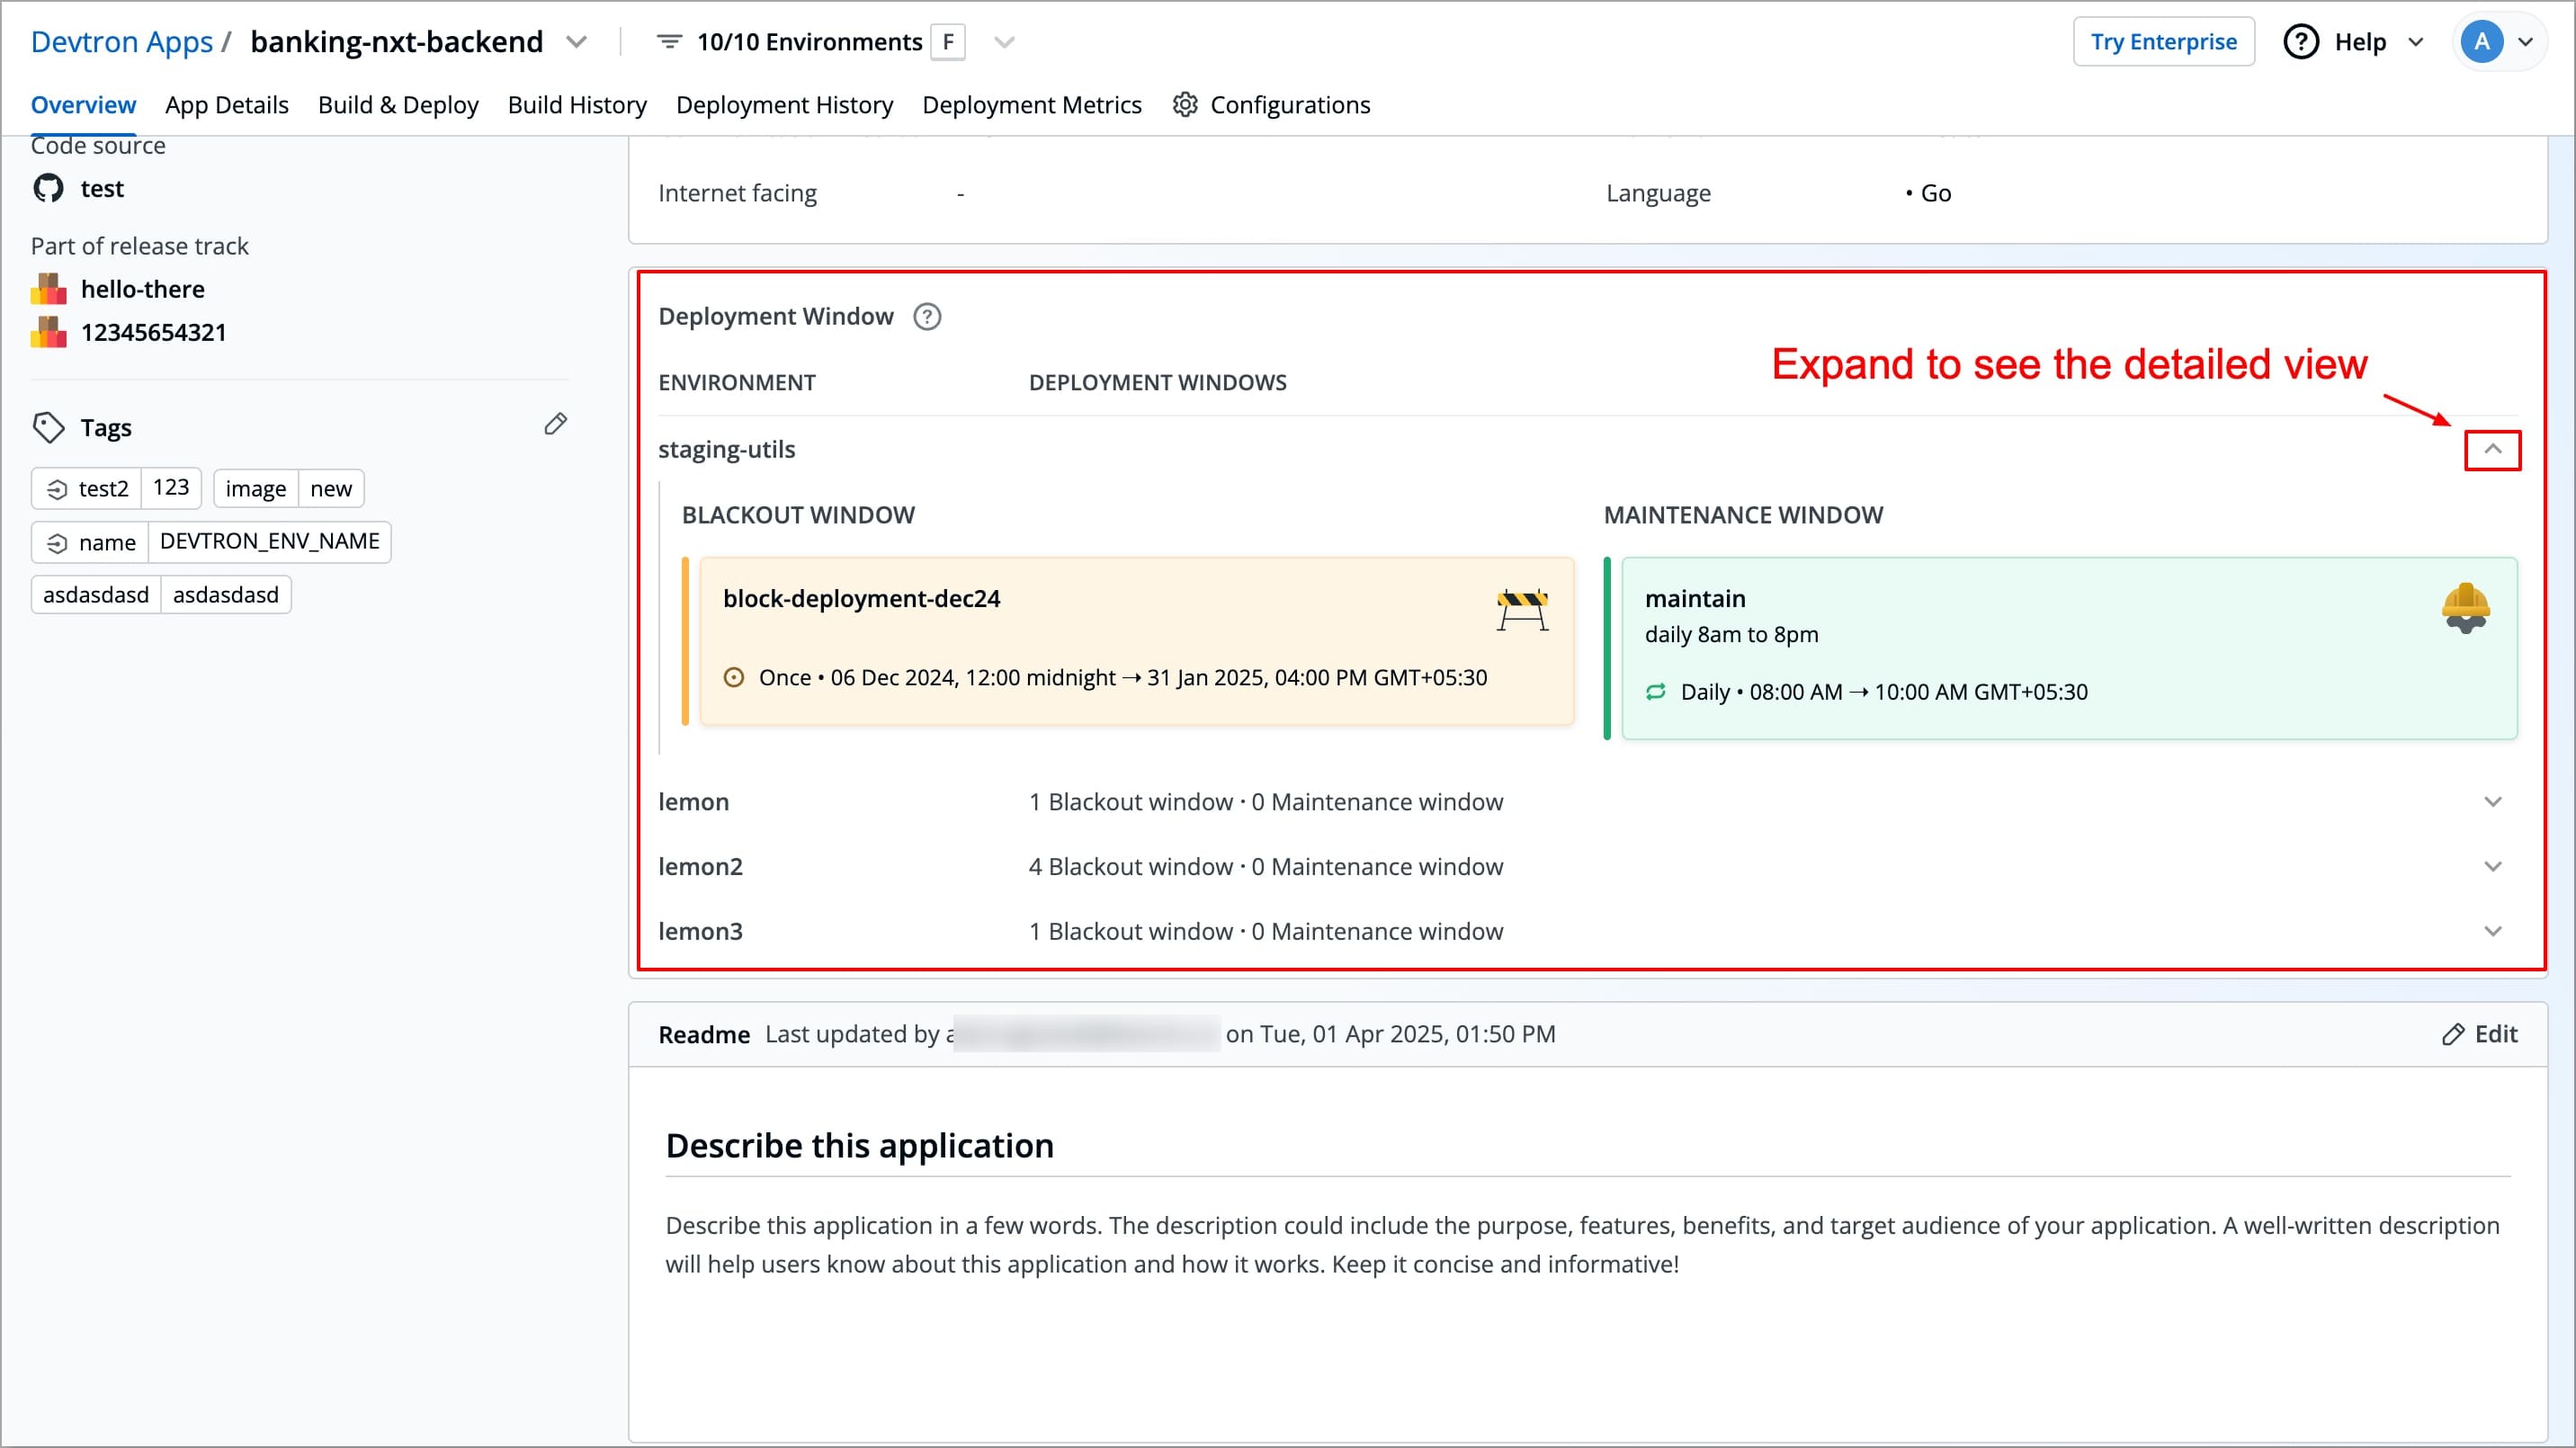Click the asdasdasd tag chip
2576x1448 pixels.
click(161, 595)
